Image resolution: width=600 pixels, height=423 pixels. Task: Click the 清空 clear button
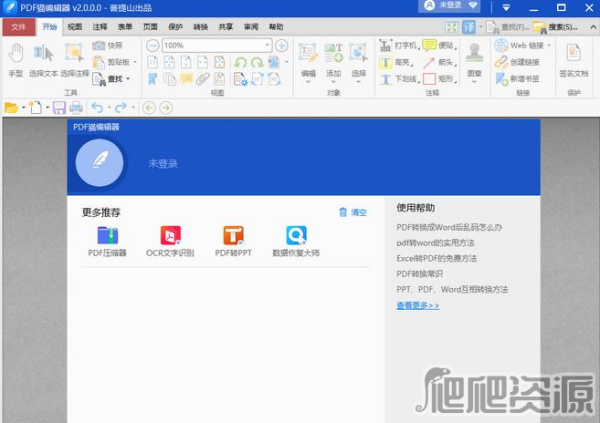pyautogui.click(x=353, y=212)
